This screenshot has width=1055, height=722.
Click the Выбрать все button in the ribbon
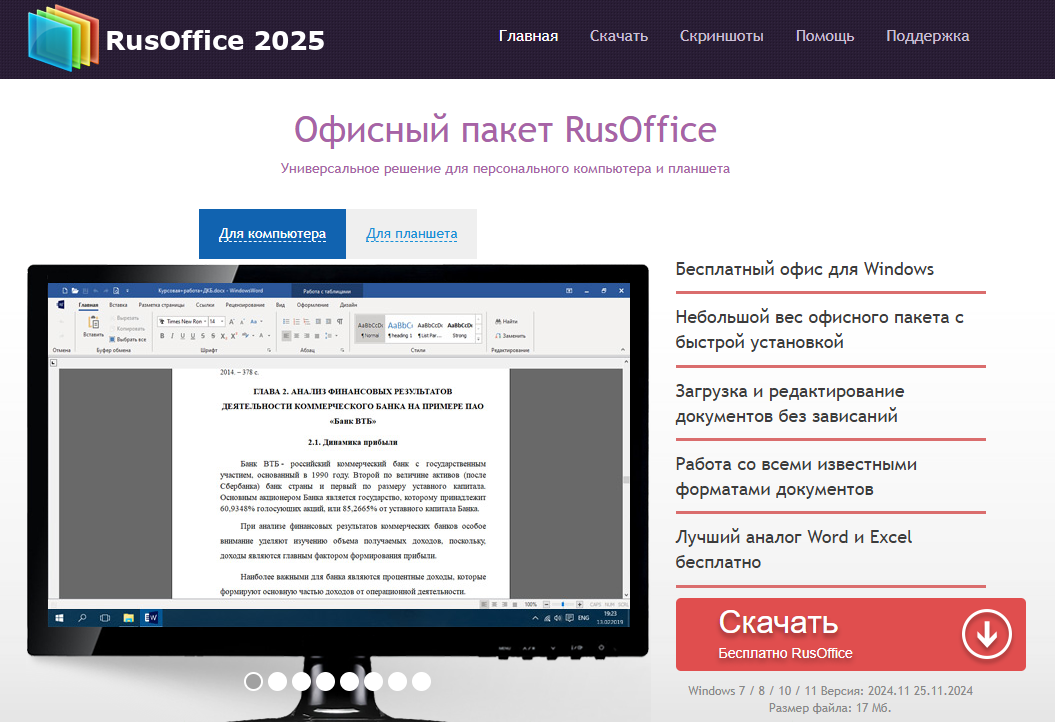pyautogui.click(x=128, y=339)
